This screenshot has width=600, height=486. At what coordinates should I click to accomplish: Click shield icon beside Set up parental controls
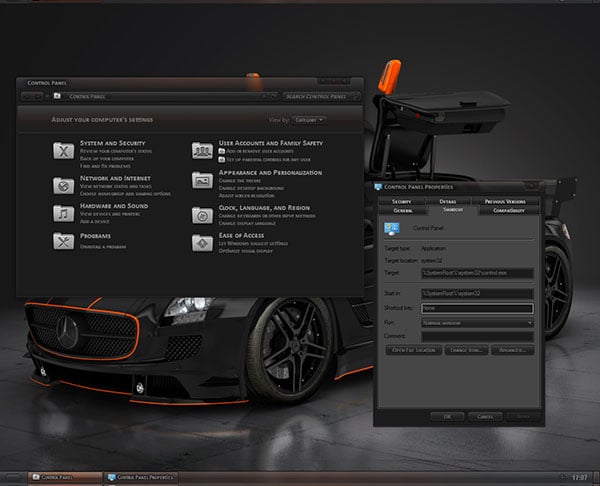(222, 159)
